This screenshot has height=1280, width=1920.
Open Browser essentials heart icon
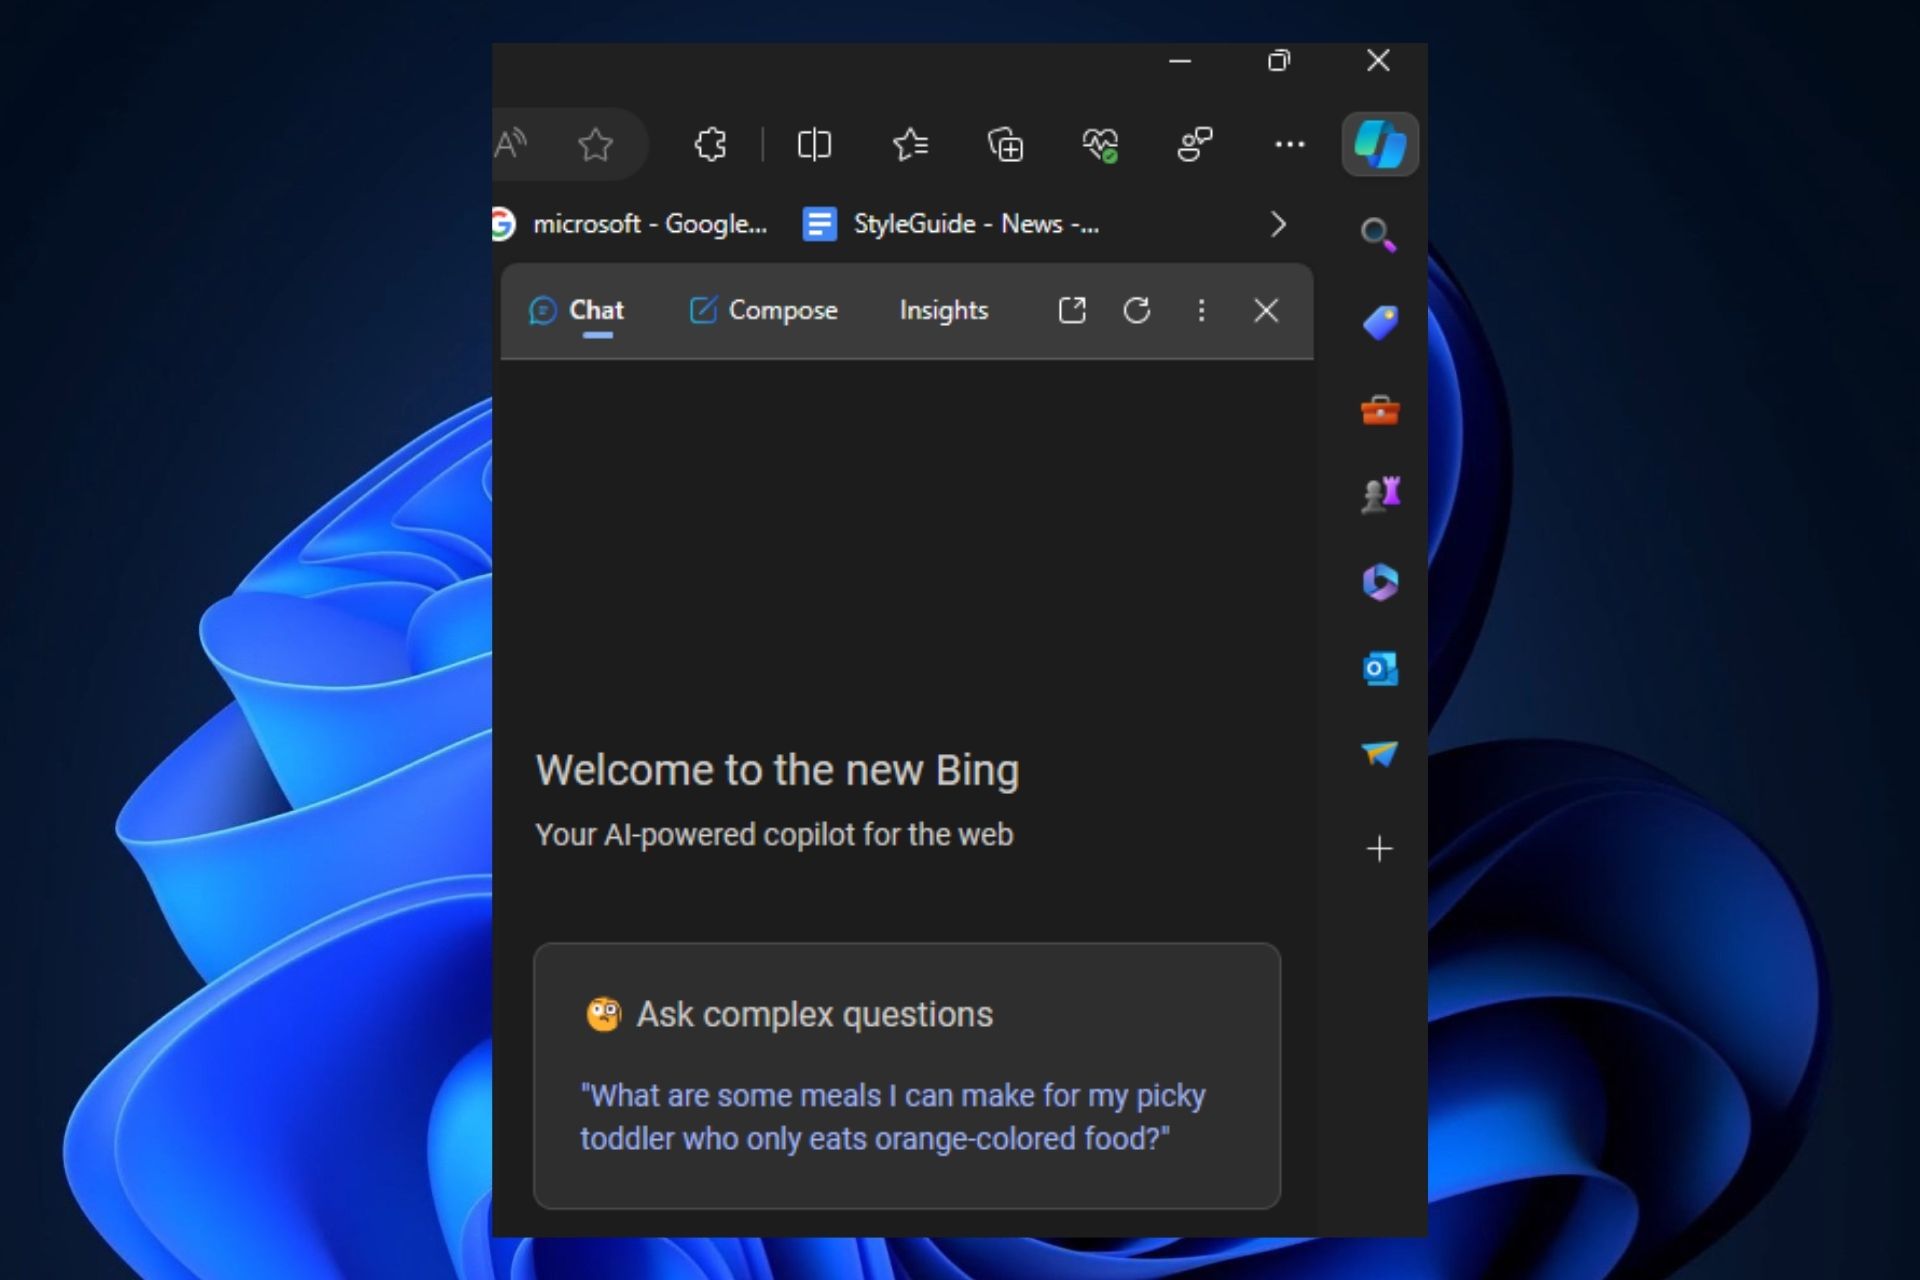click(x=1100, y=145)
